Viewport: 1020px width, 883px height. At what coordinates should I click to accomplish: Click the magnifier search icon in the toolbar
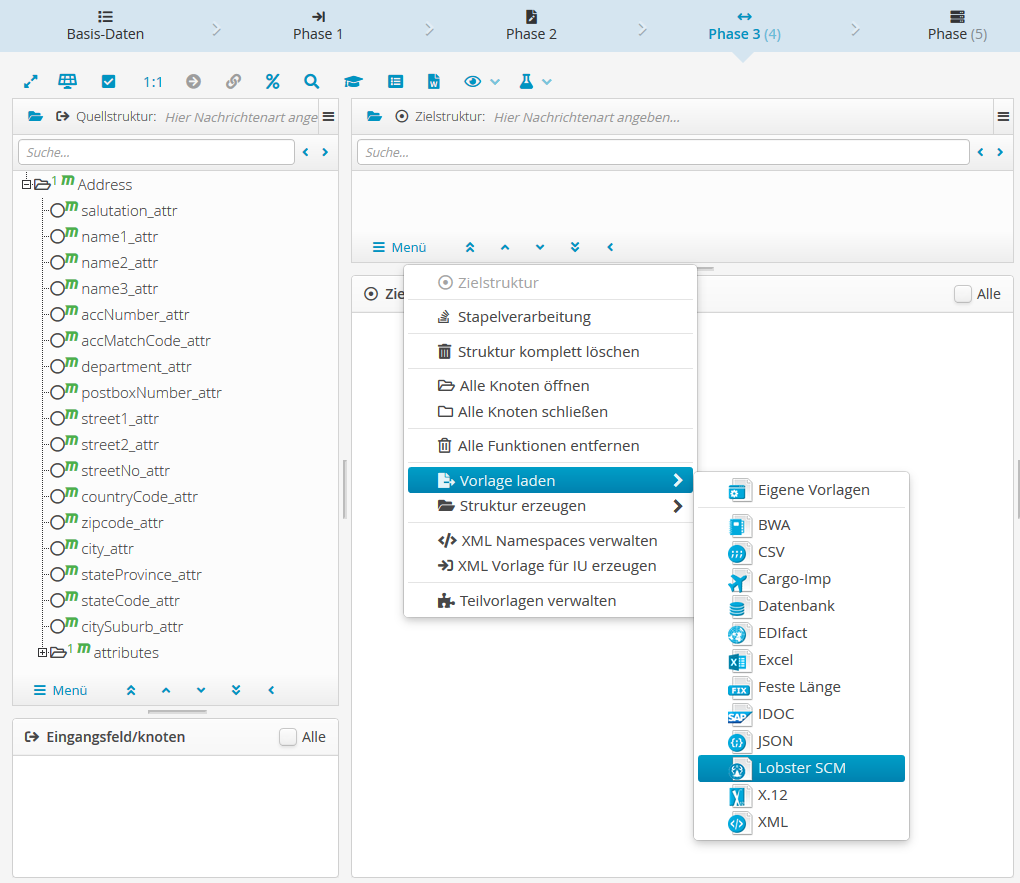point(312,82)
